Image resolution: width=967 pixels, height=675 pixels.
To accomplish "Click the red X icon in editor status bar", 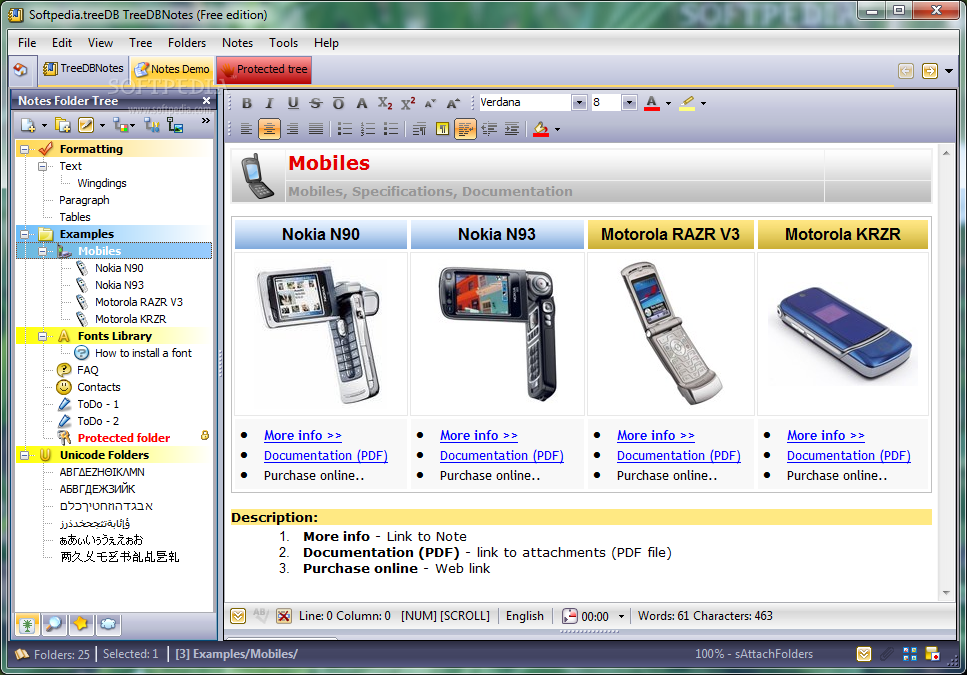I will click(284, 616).
